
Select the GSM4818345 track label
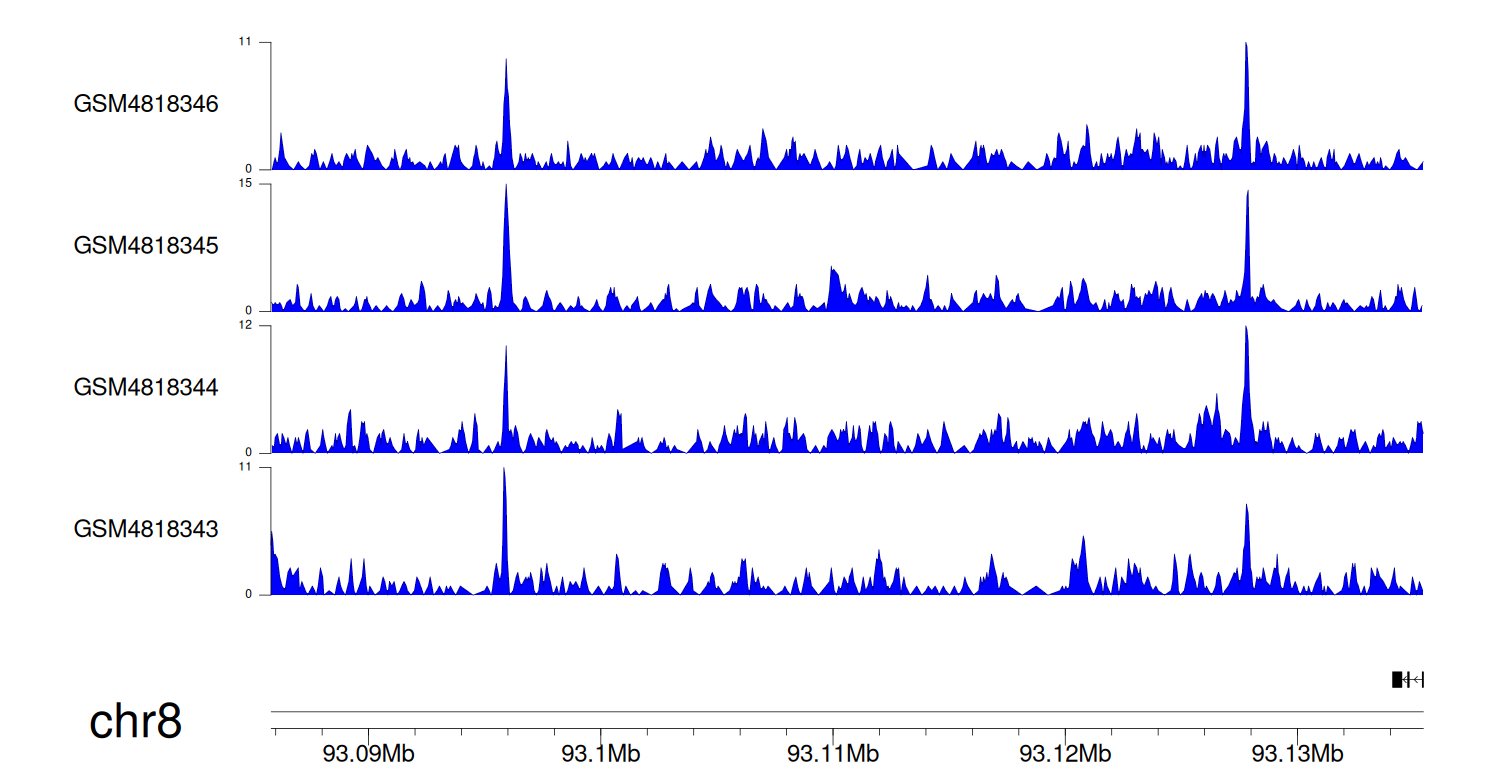click(x=146, y=246)
